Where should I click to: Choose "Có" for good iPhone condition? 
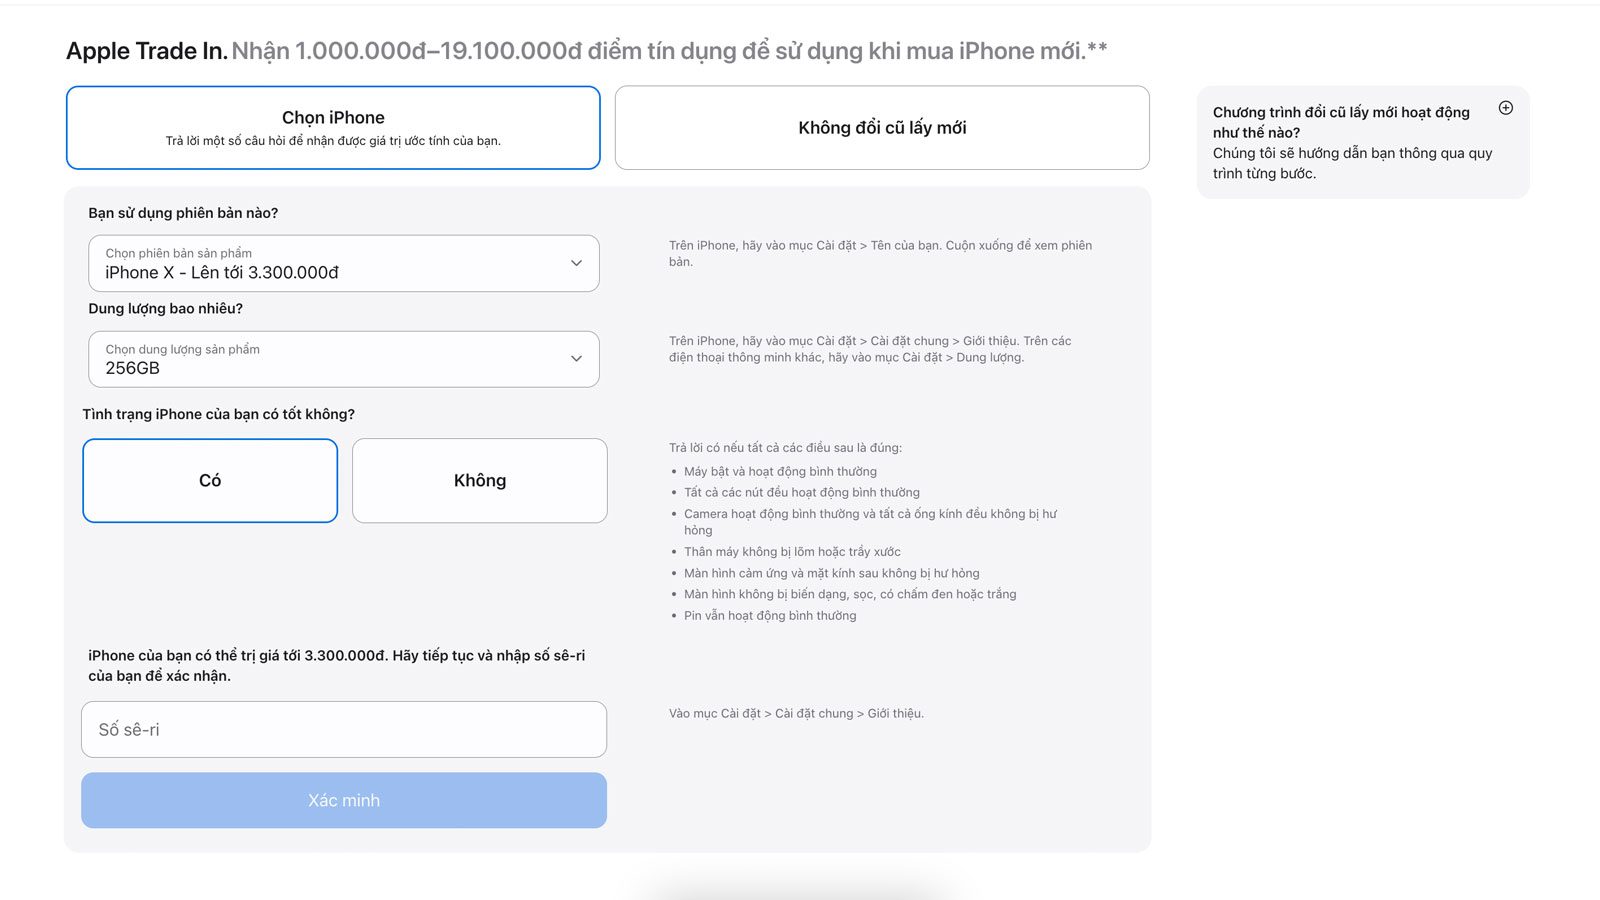coord(210,480)
